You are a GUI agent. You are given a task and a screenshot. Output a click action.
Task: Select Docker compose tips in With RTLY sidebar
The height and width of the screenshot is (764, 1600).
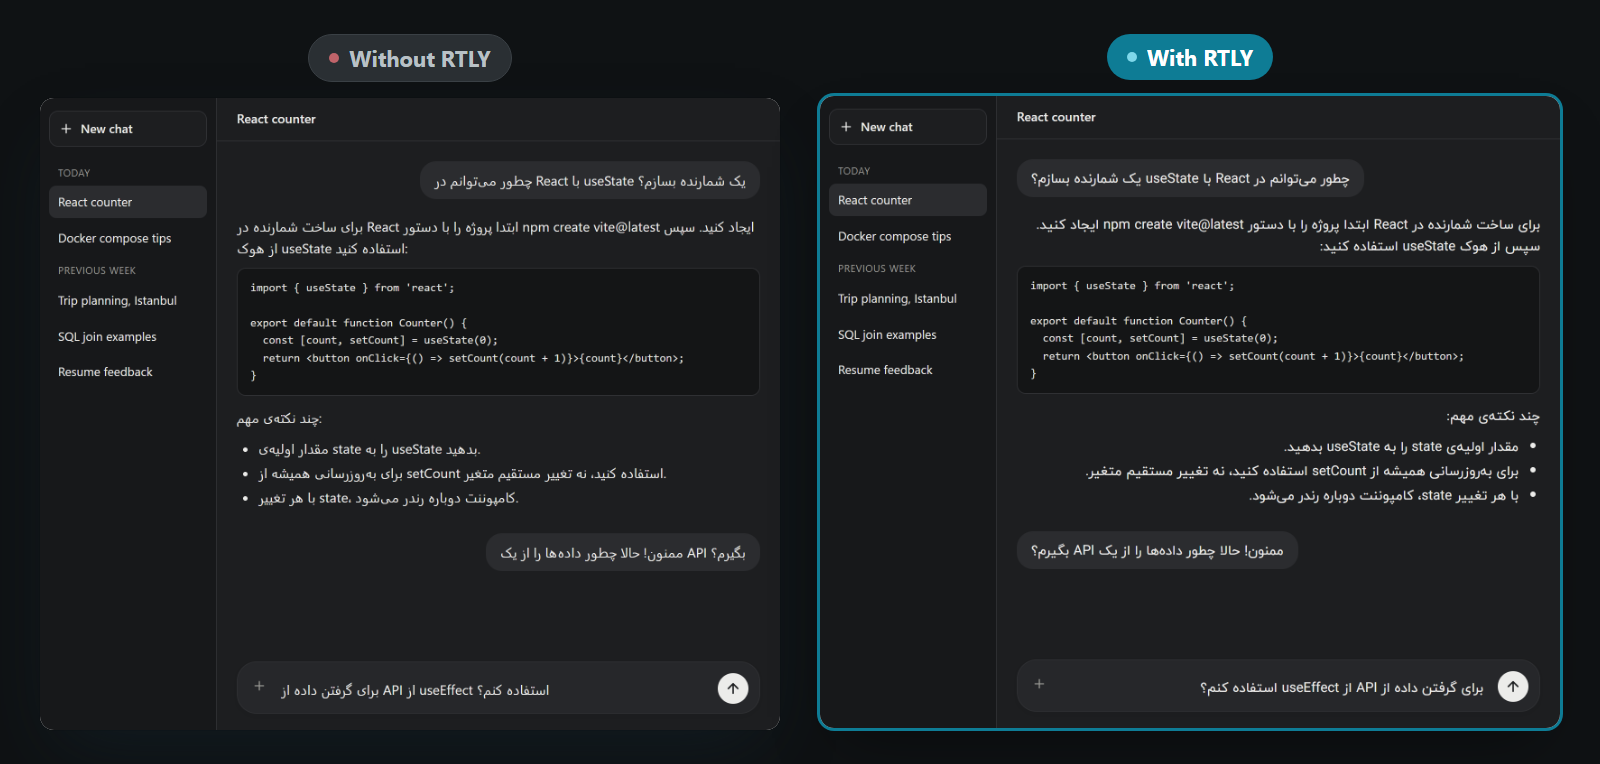click(908, 236)
